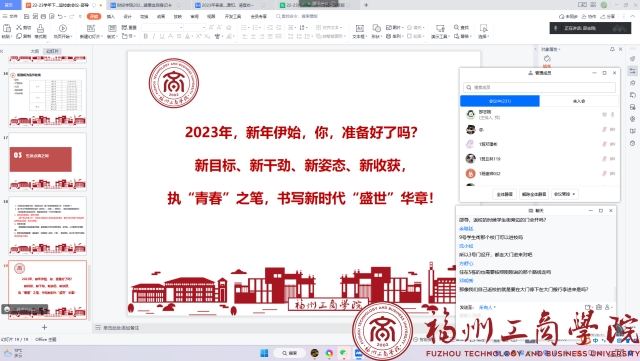Click the Unmute All button
Screen dimensions: 640x361
(x=534, y=194)
